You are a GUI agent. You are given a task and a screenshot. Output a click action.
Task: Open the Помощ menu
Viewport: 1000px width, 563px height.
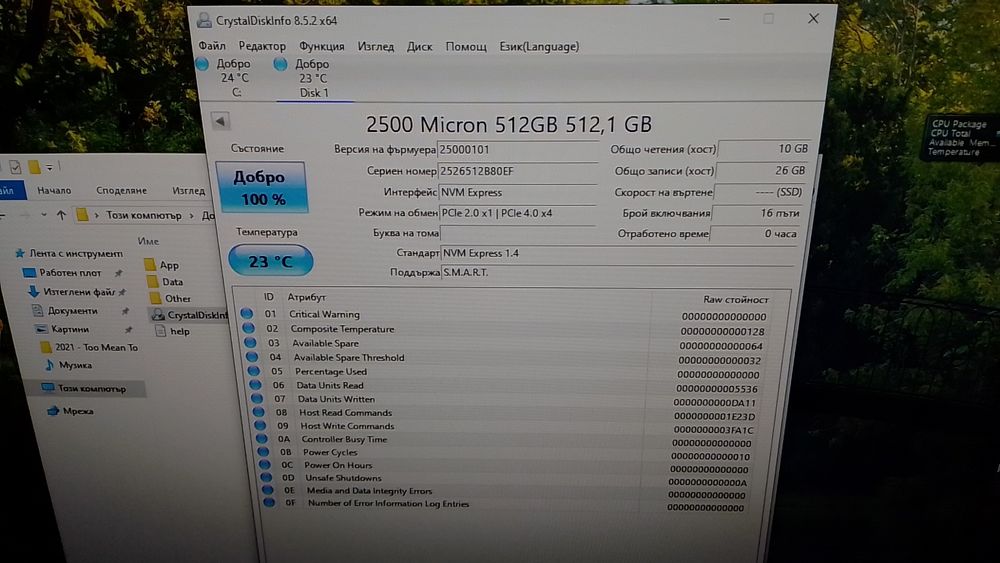tap(466, 47)
